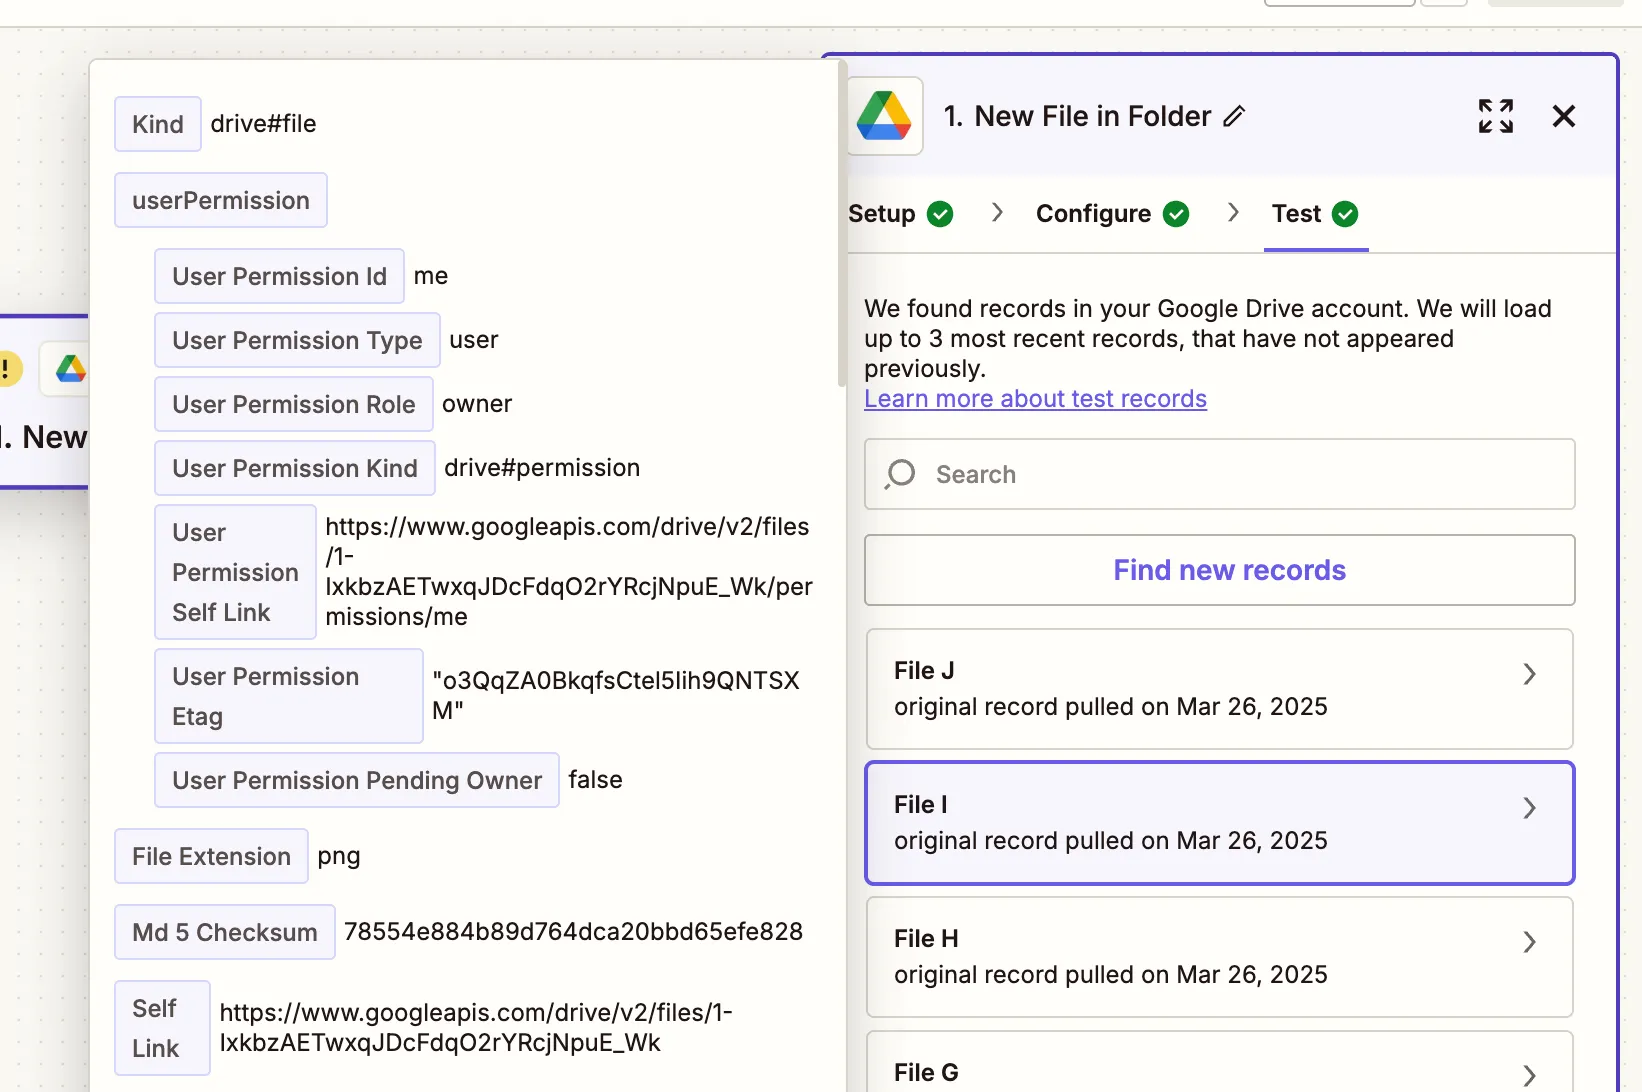Click the warning icon on the left step card
Image resolution: width=1642 pixels, height=1092 pixels.
point(8,369)
